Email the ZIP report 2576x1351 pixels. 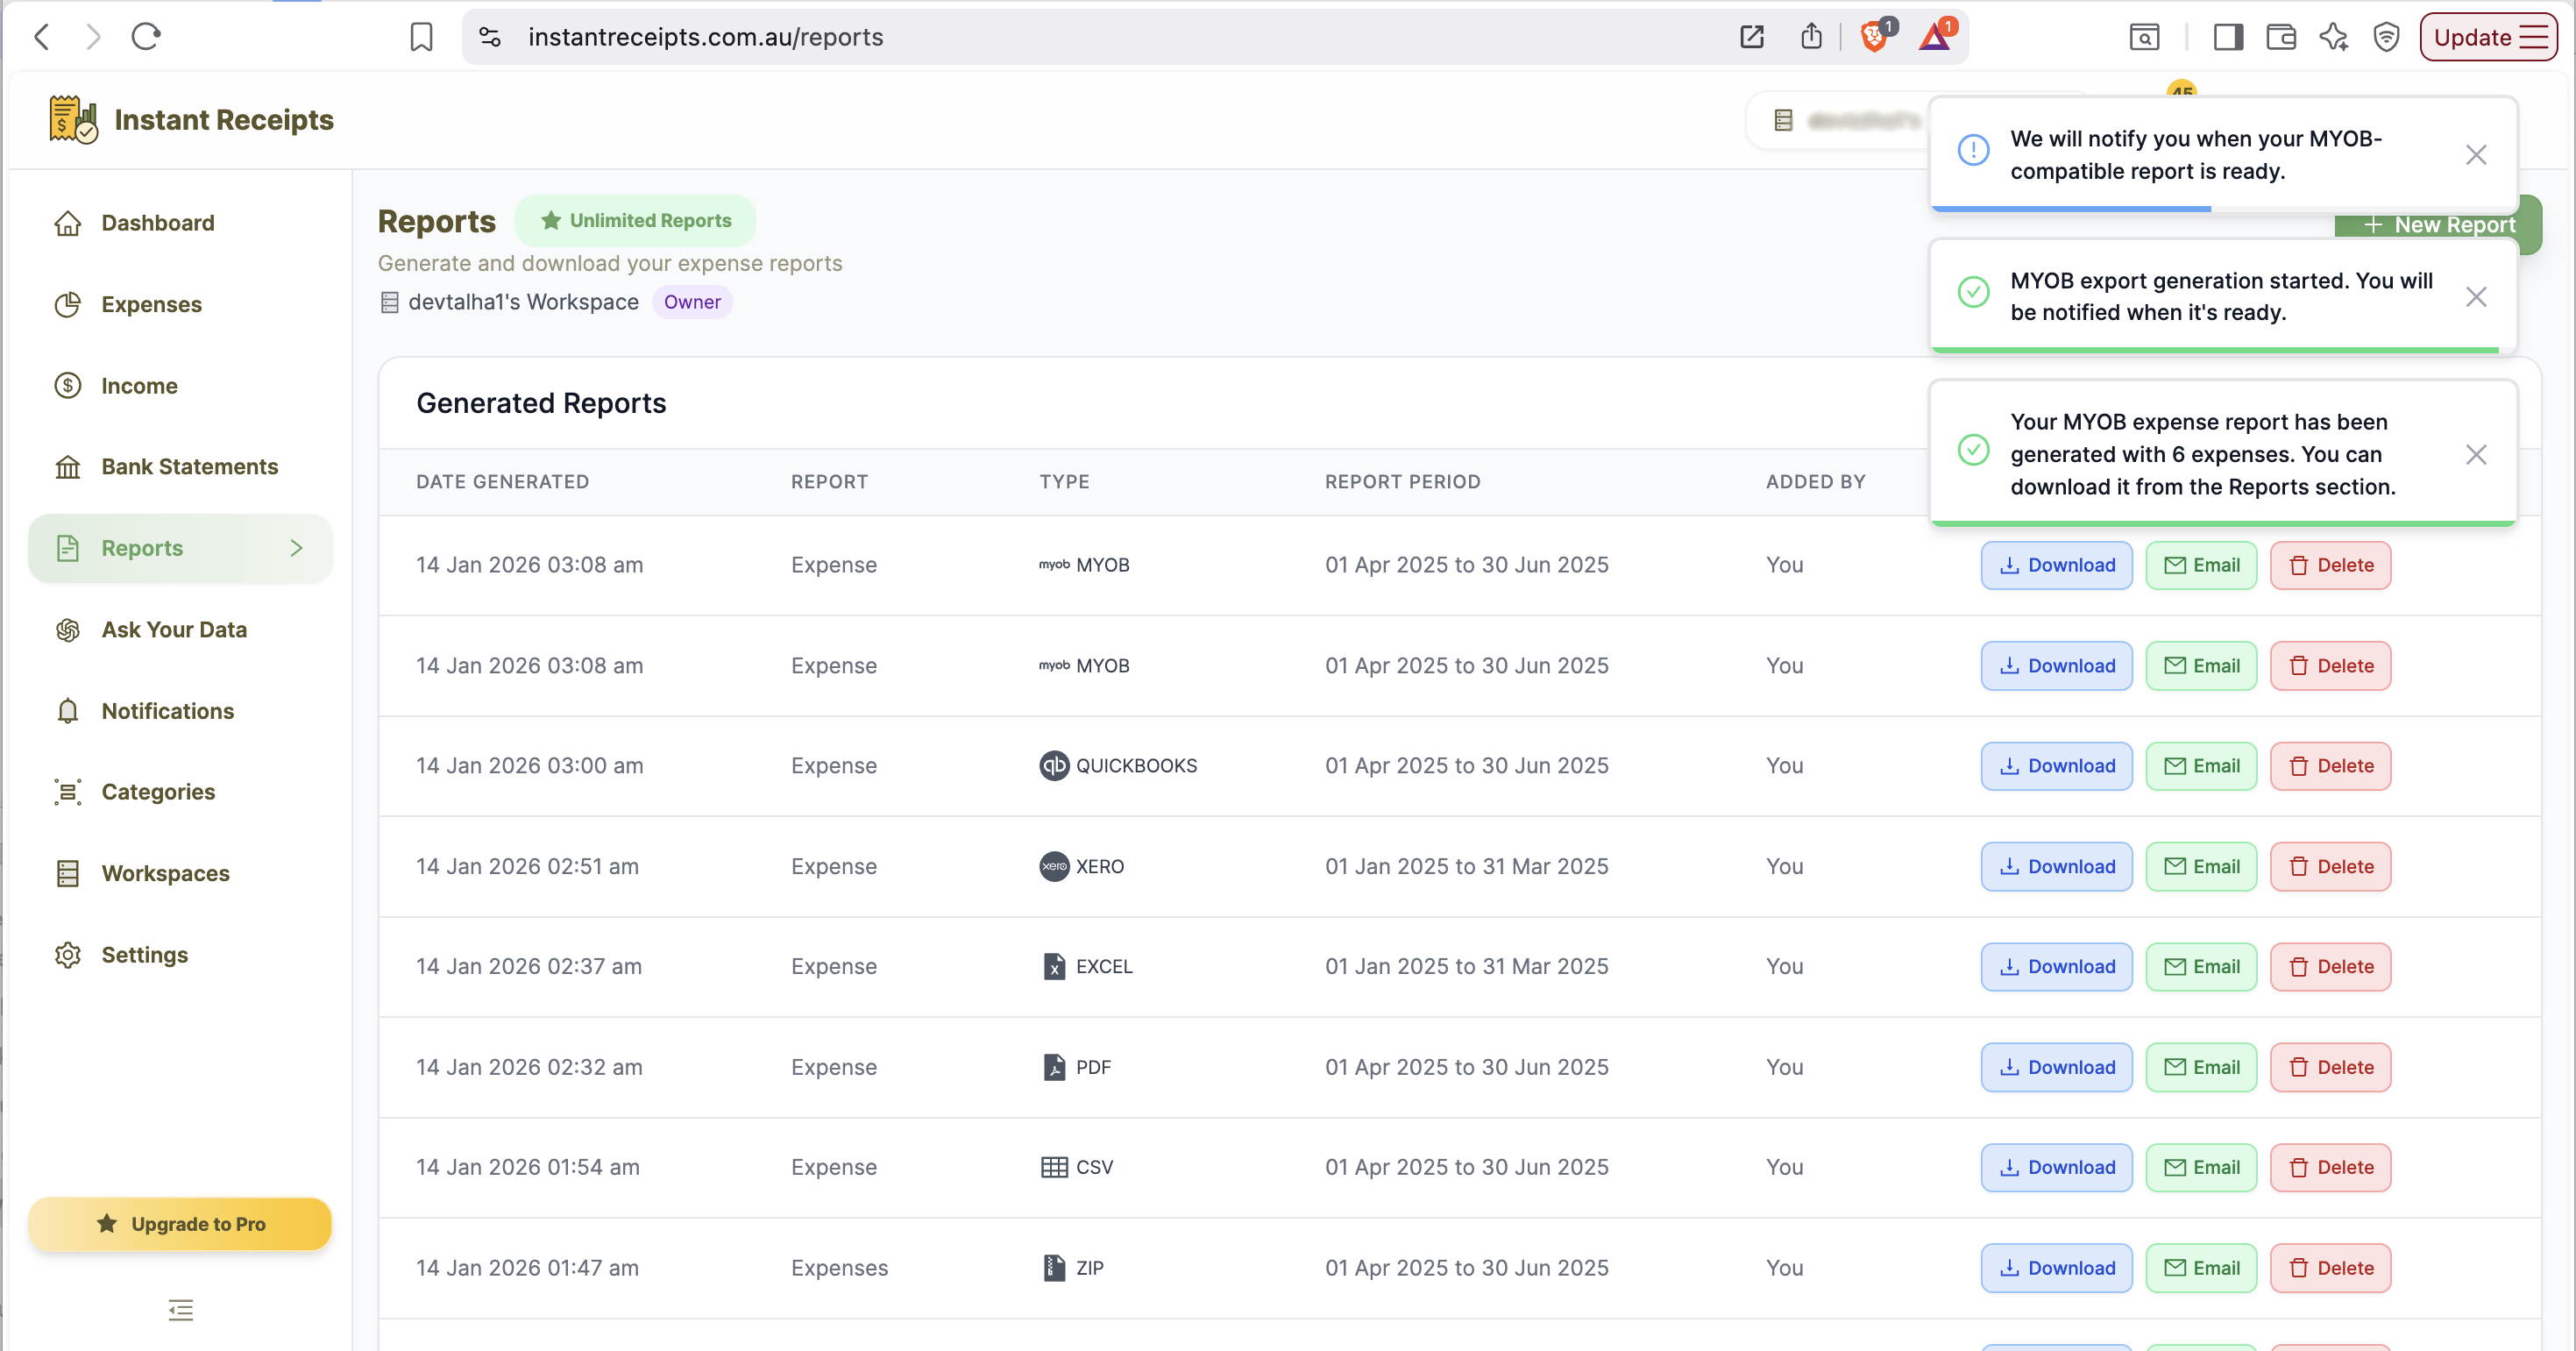(x=2201, y=1269)
